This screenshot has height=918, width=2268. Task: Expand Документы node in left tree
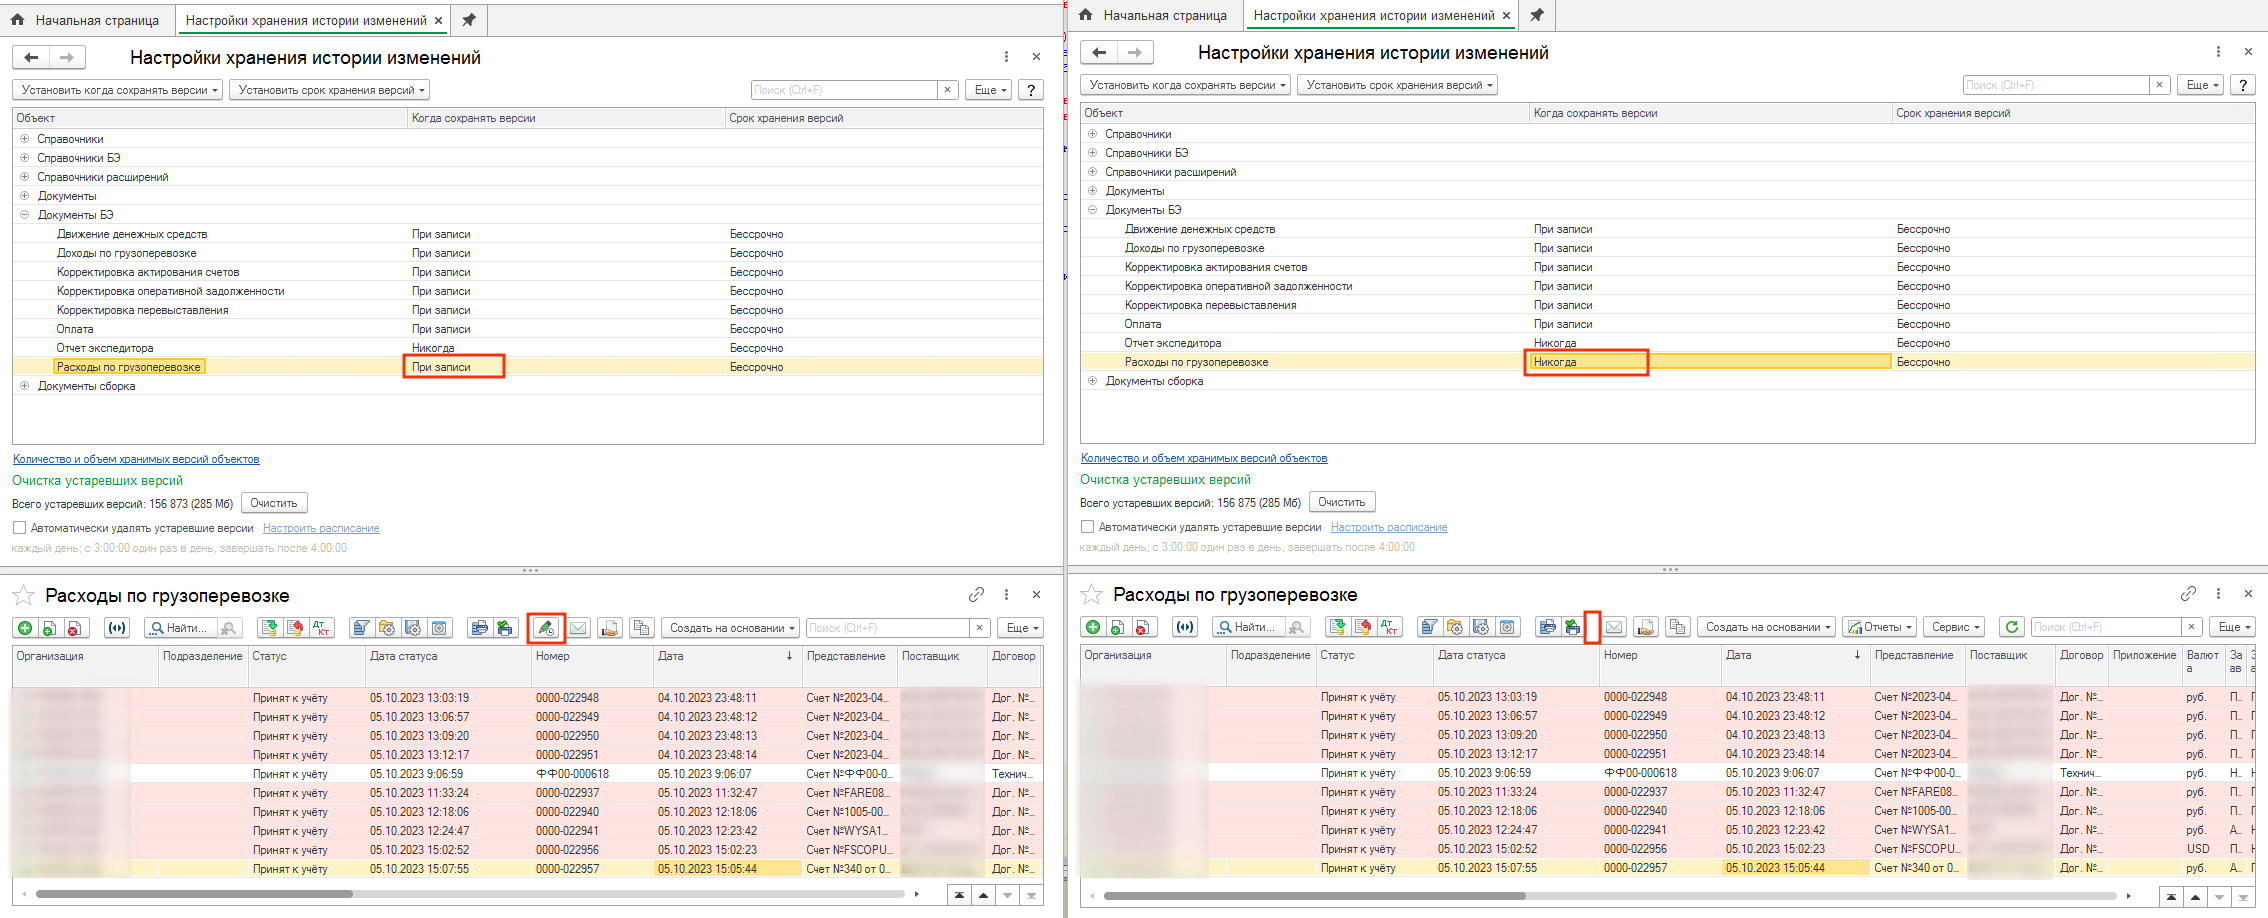[x=24, y=196]
